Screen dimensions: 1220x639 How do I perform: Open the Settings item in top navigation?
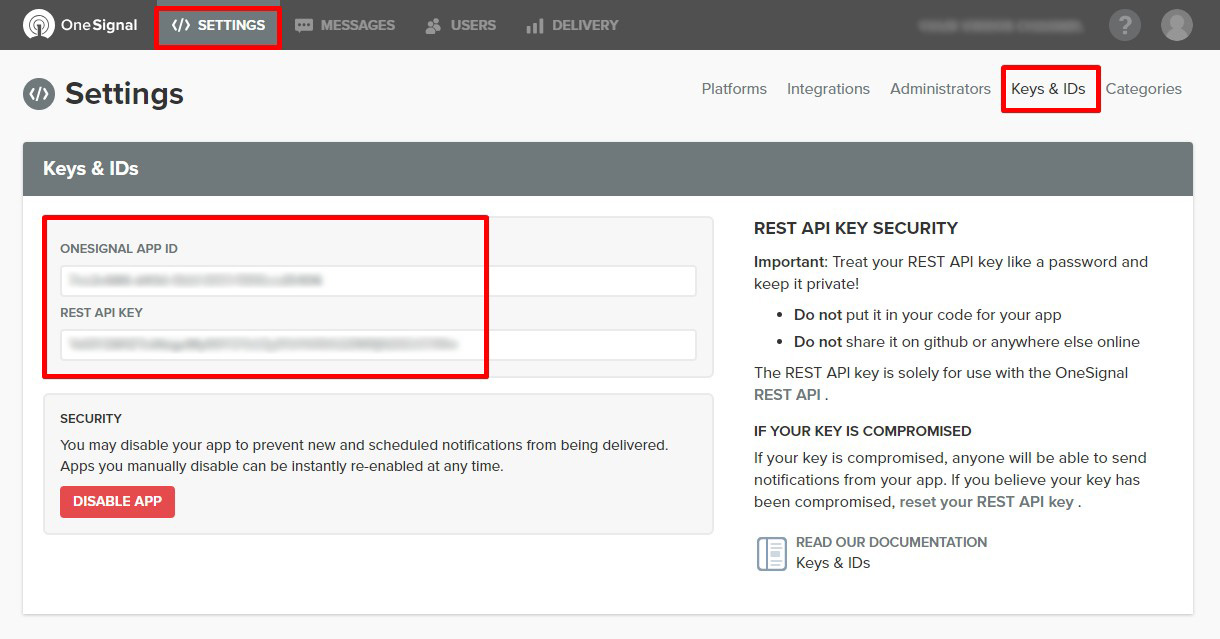[x=218, y=25]
